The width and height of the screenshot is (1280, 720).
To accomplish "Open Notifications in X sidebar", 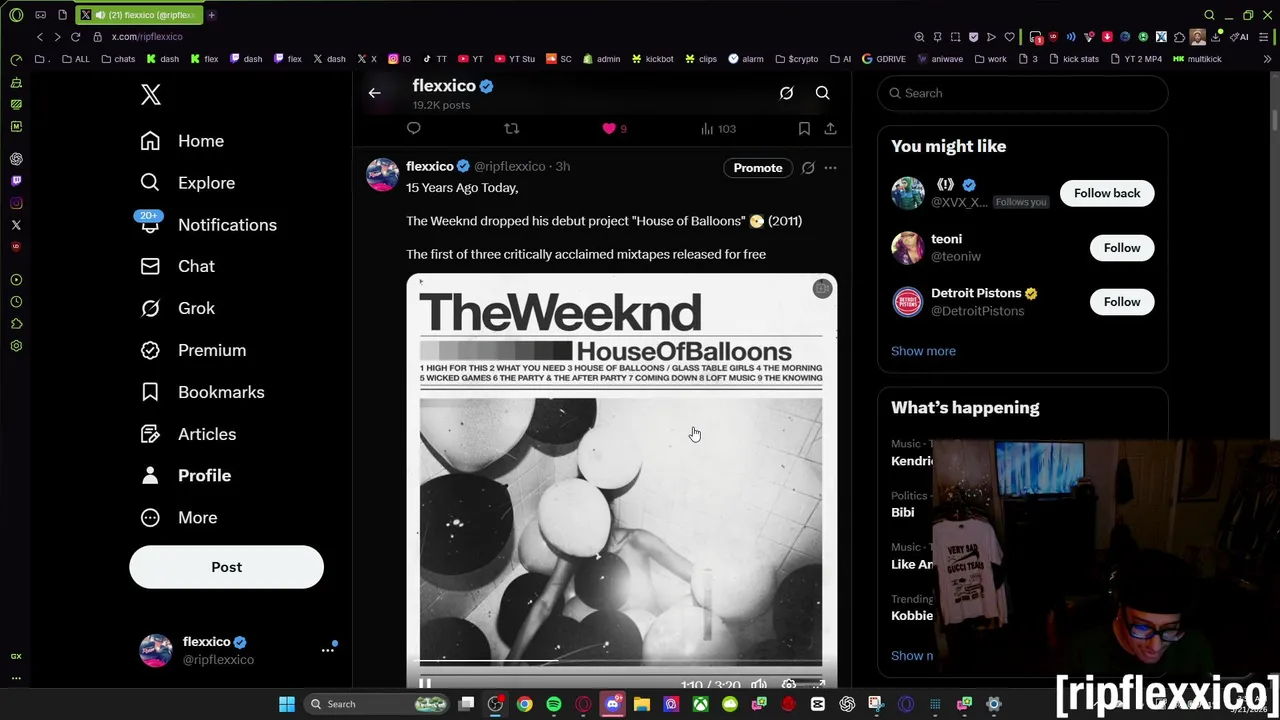I will 208,225.
